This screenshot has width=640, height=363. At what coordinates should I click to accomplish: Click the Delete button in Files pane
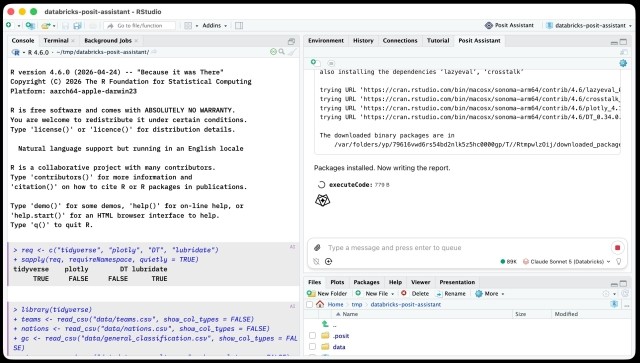point(415,294)
